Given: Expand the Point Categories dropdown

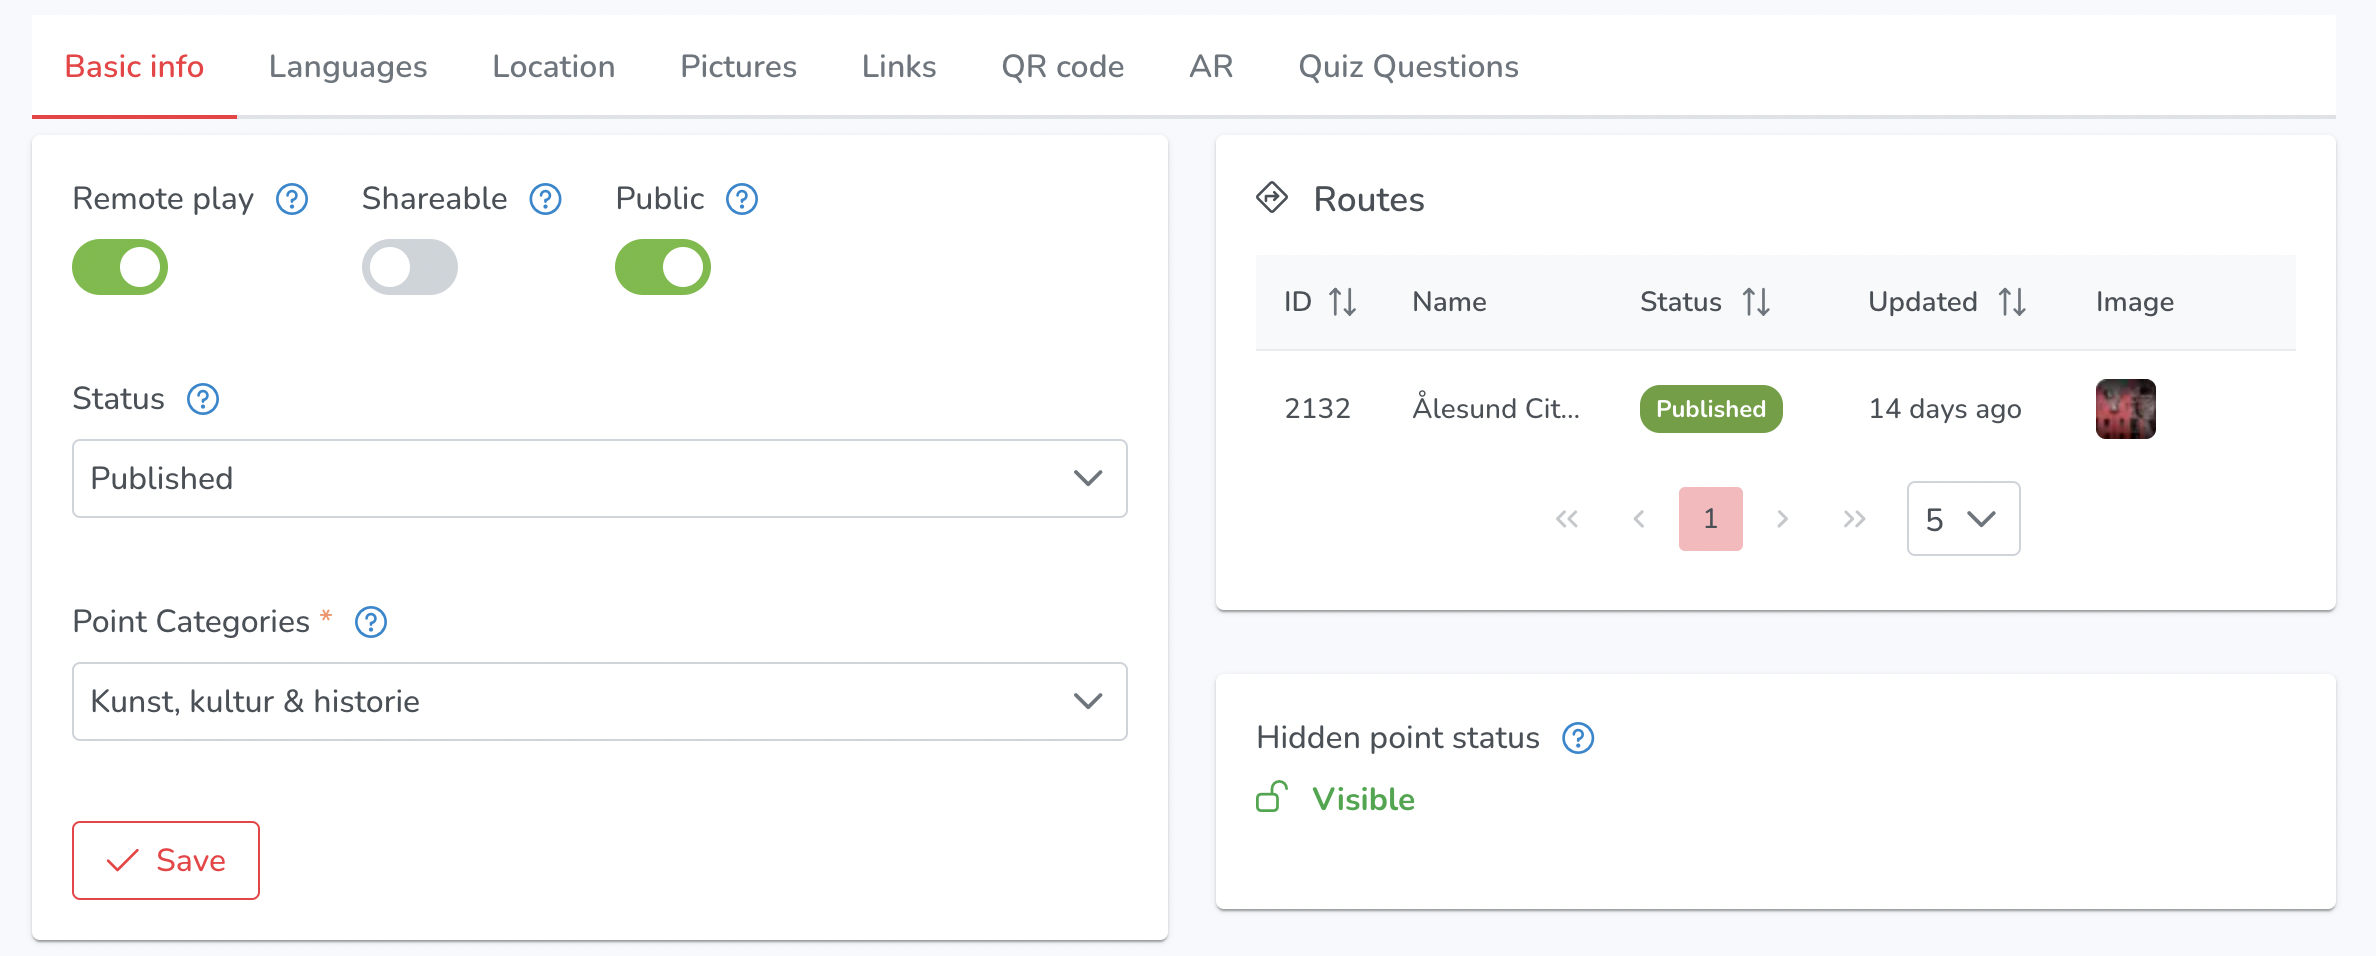Looking at the screenshot, I should (599, 701).
